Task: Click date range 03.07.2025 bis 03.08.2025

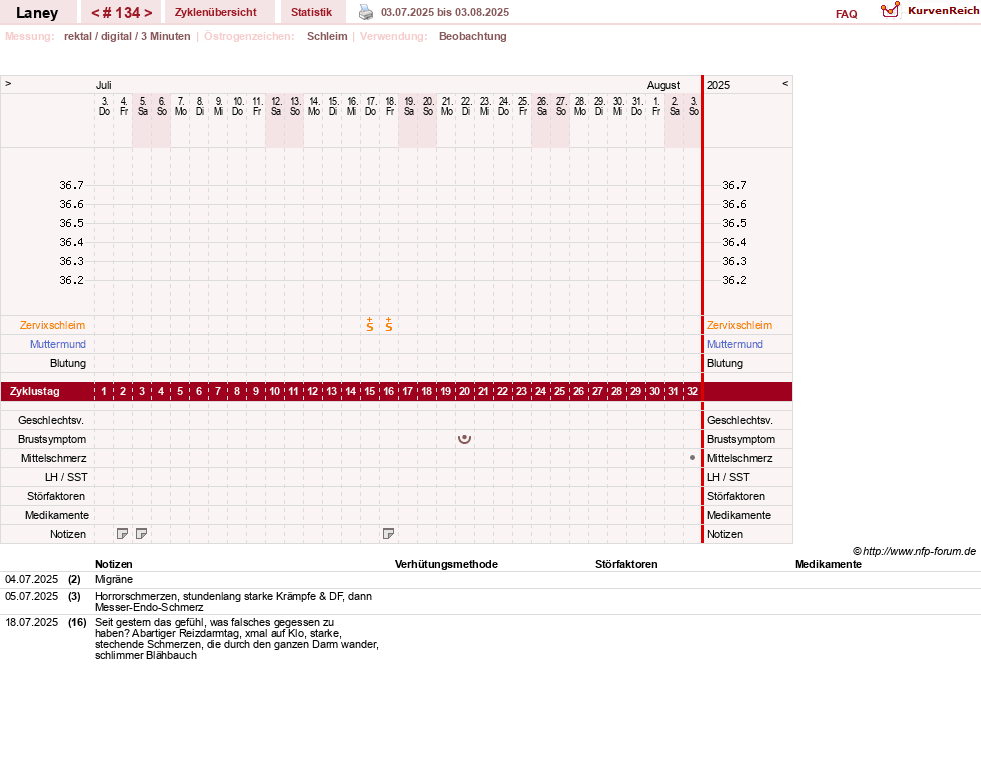Action: (x=445, y=12)
